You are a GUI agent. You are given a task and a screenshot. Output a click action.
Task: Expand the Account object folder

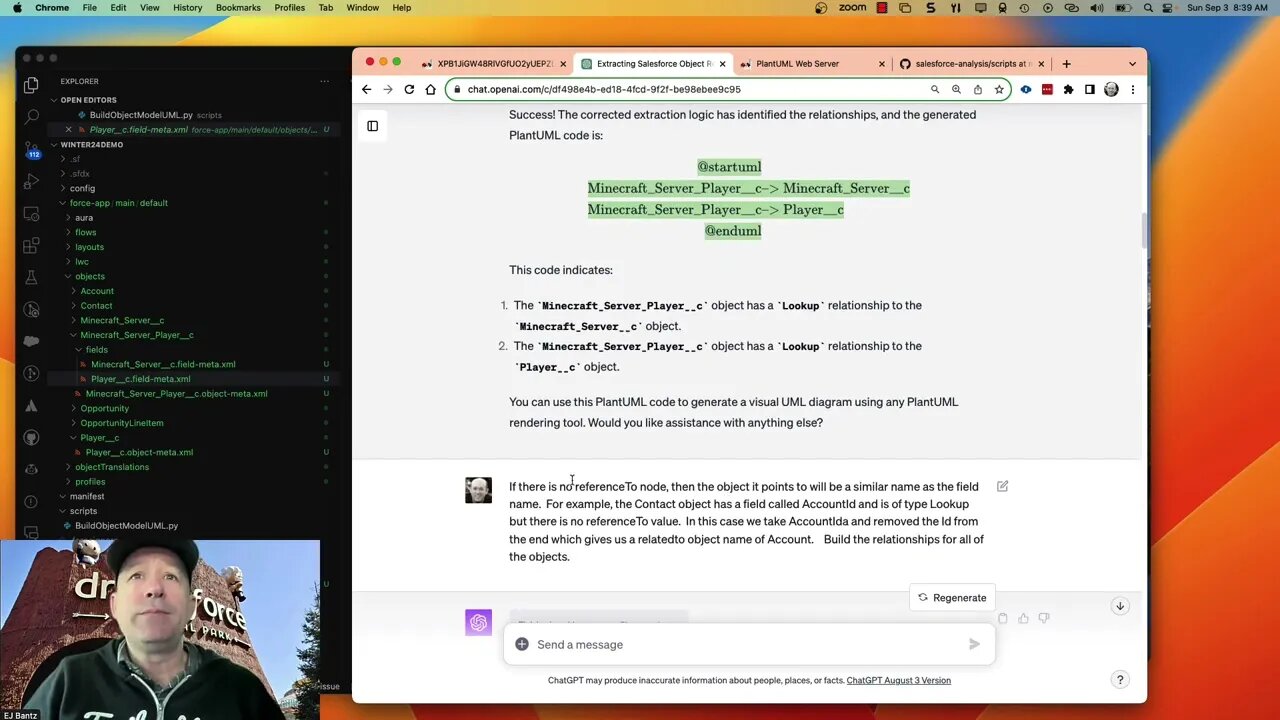tap(97, 291)
